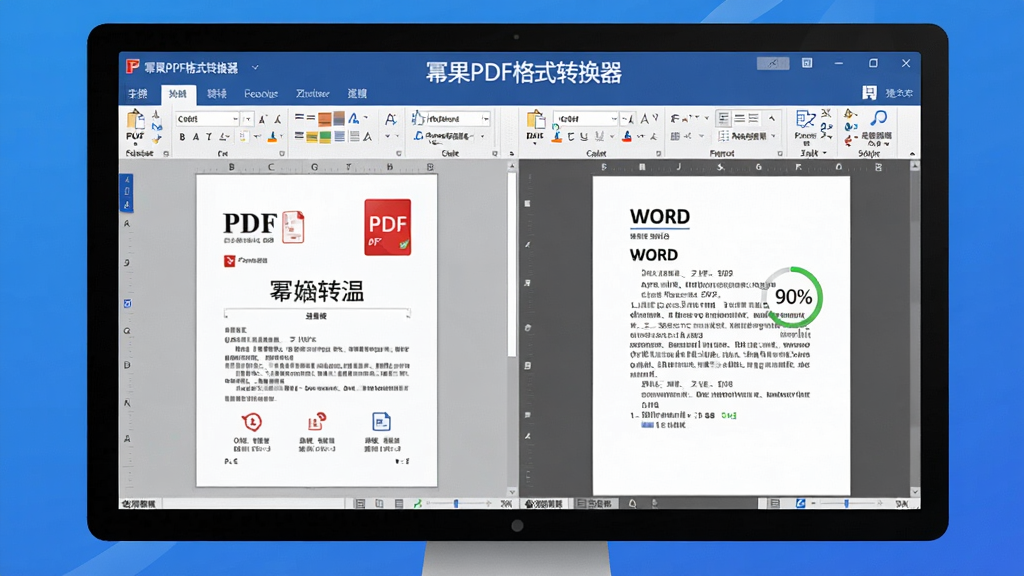
Task: Adjust the left pane zoom slider
Action: coord(456,504)
